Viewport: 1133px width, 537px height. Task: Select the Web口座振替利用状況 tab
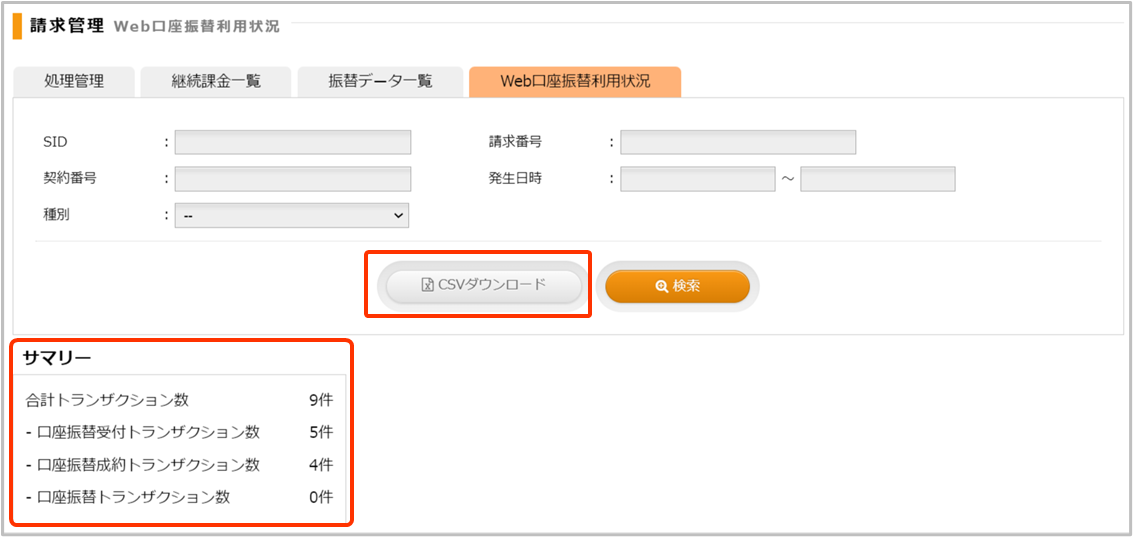575,82
